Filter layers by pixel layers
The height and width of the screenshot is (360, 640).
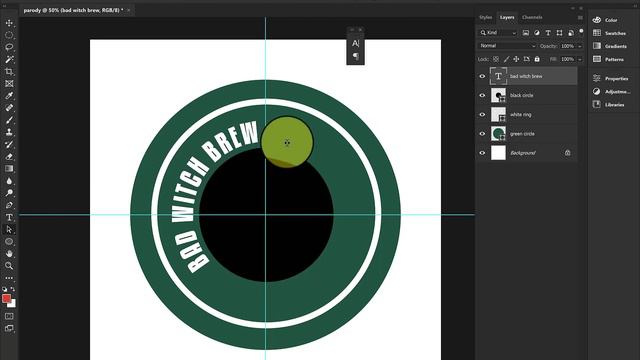coord(526,33)
